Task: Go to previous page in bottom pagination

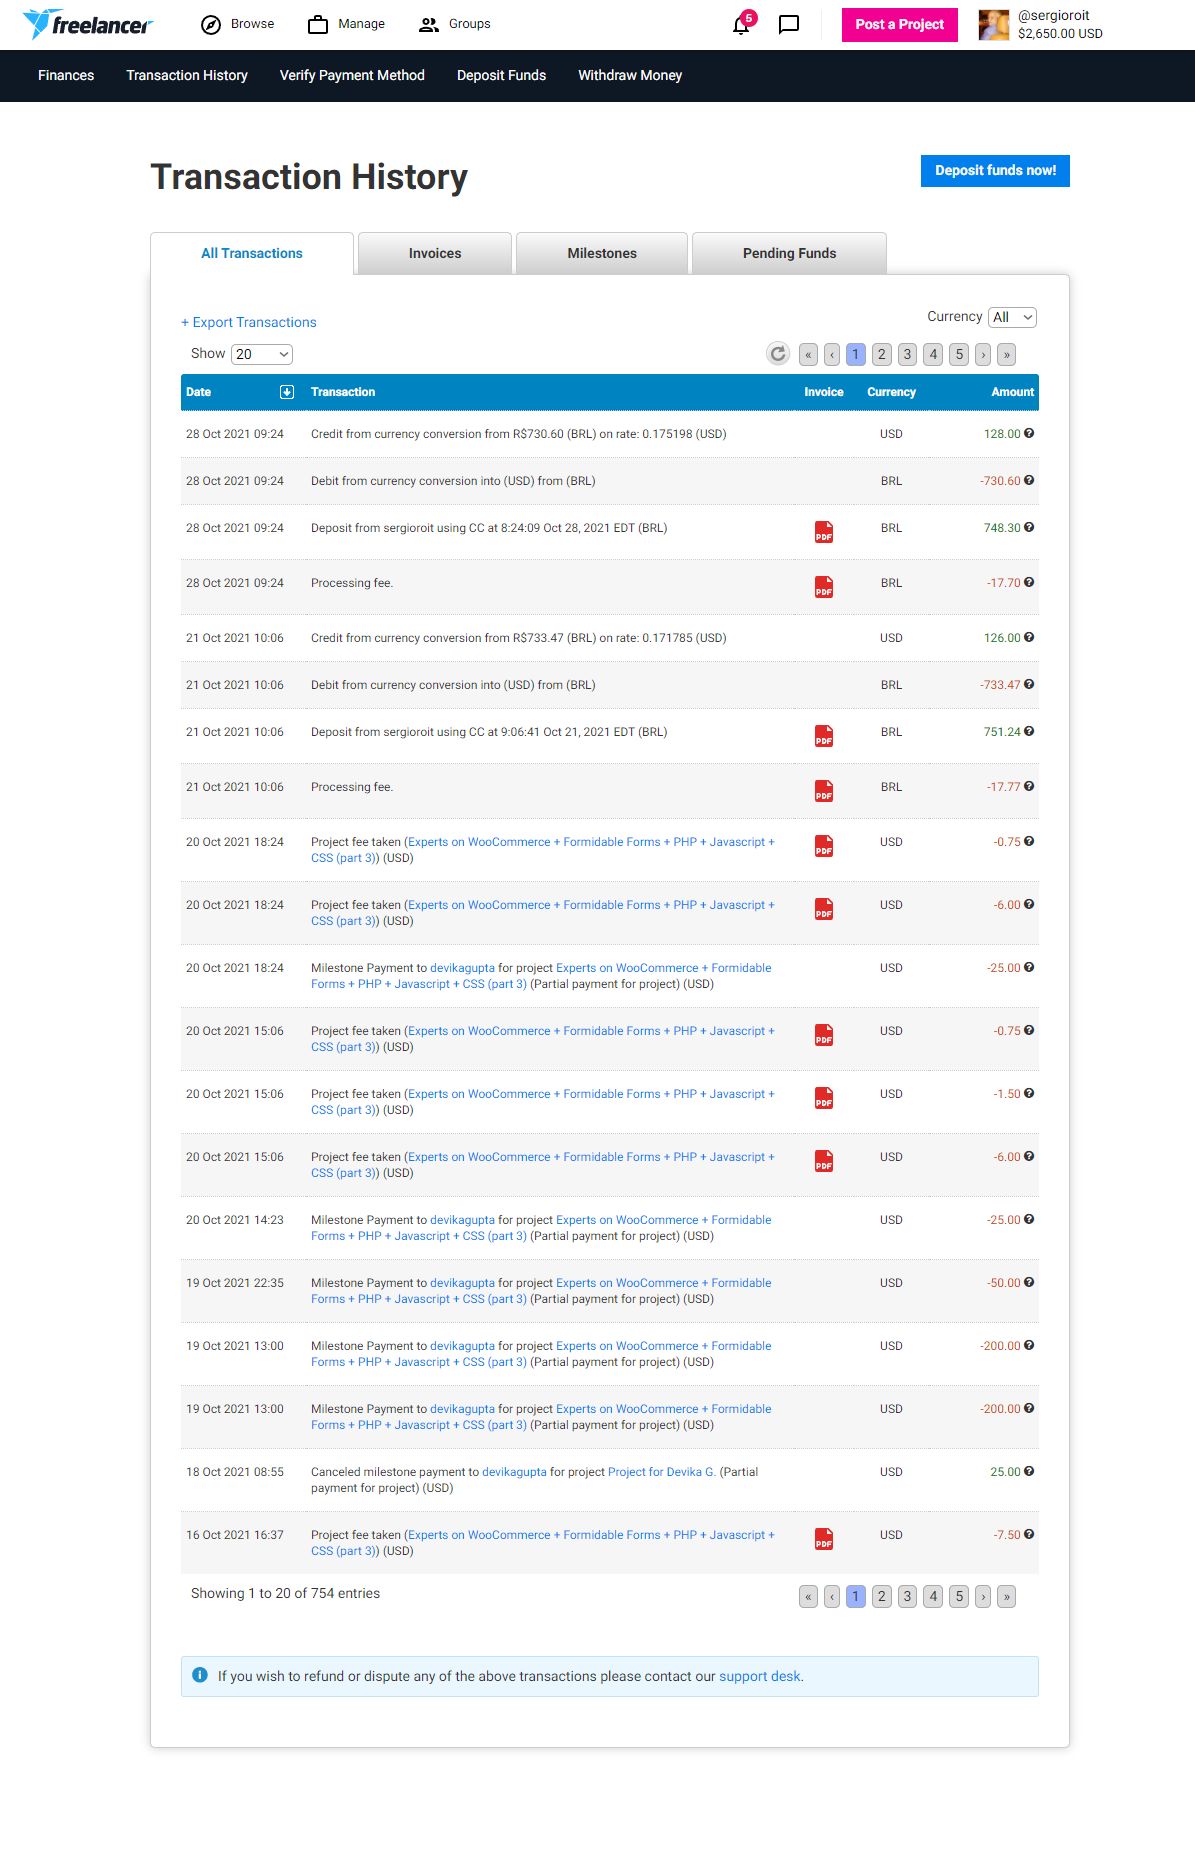Action: pyautogui.click(x=832, y=1596)
